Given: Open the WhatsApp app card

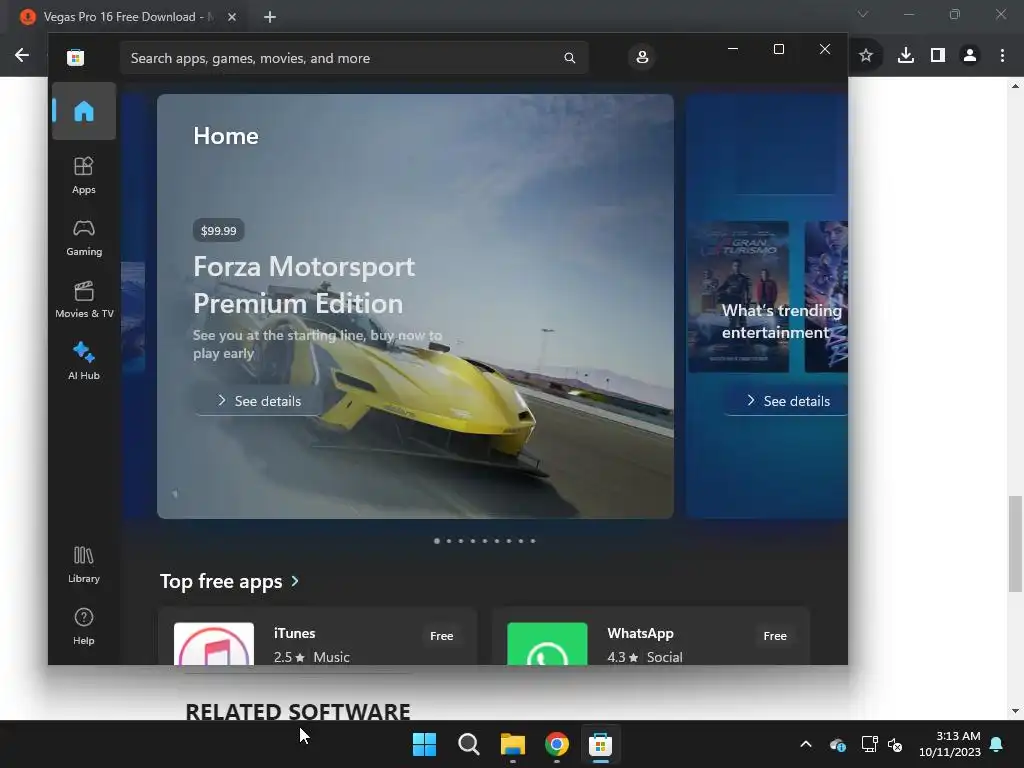Looking at the screenshot, I should click(x=650, y=637).
